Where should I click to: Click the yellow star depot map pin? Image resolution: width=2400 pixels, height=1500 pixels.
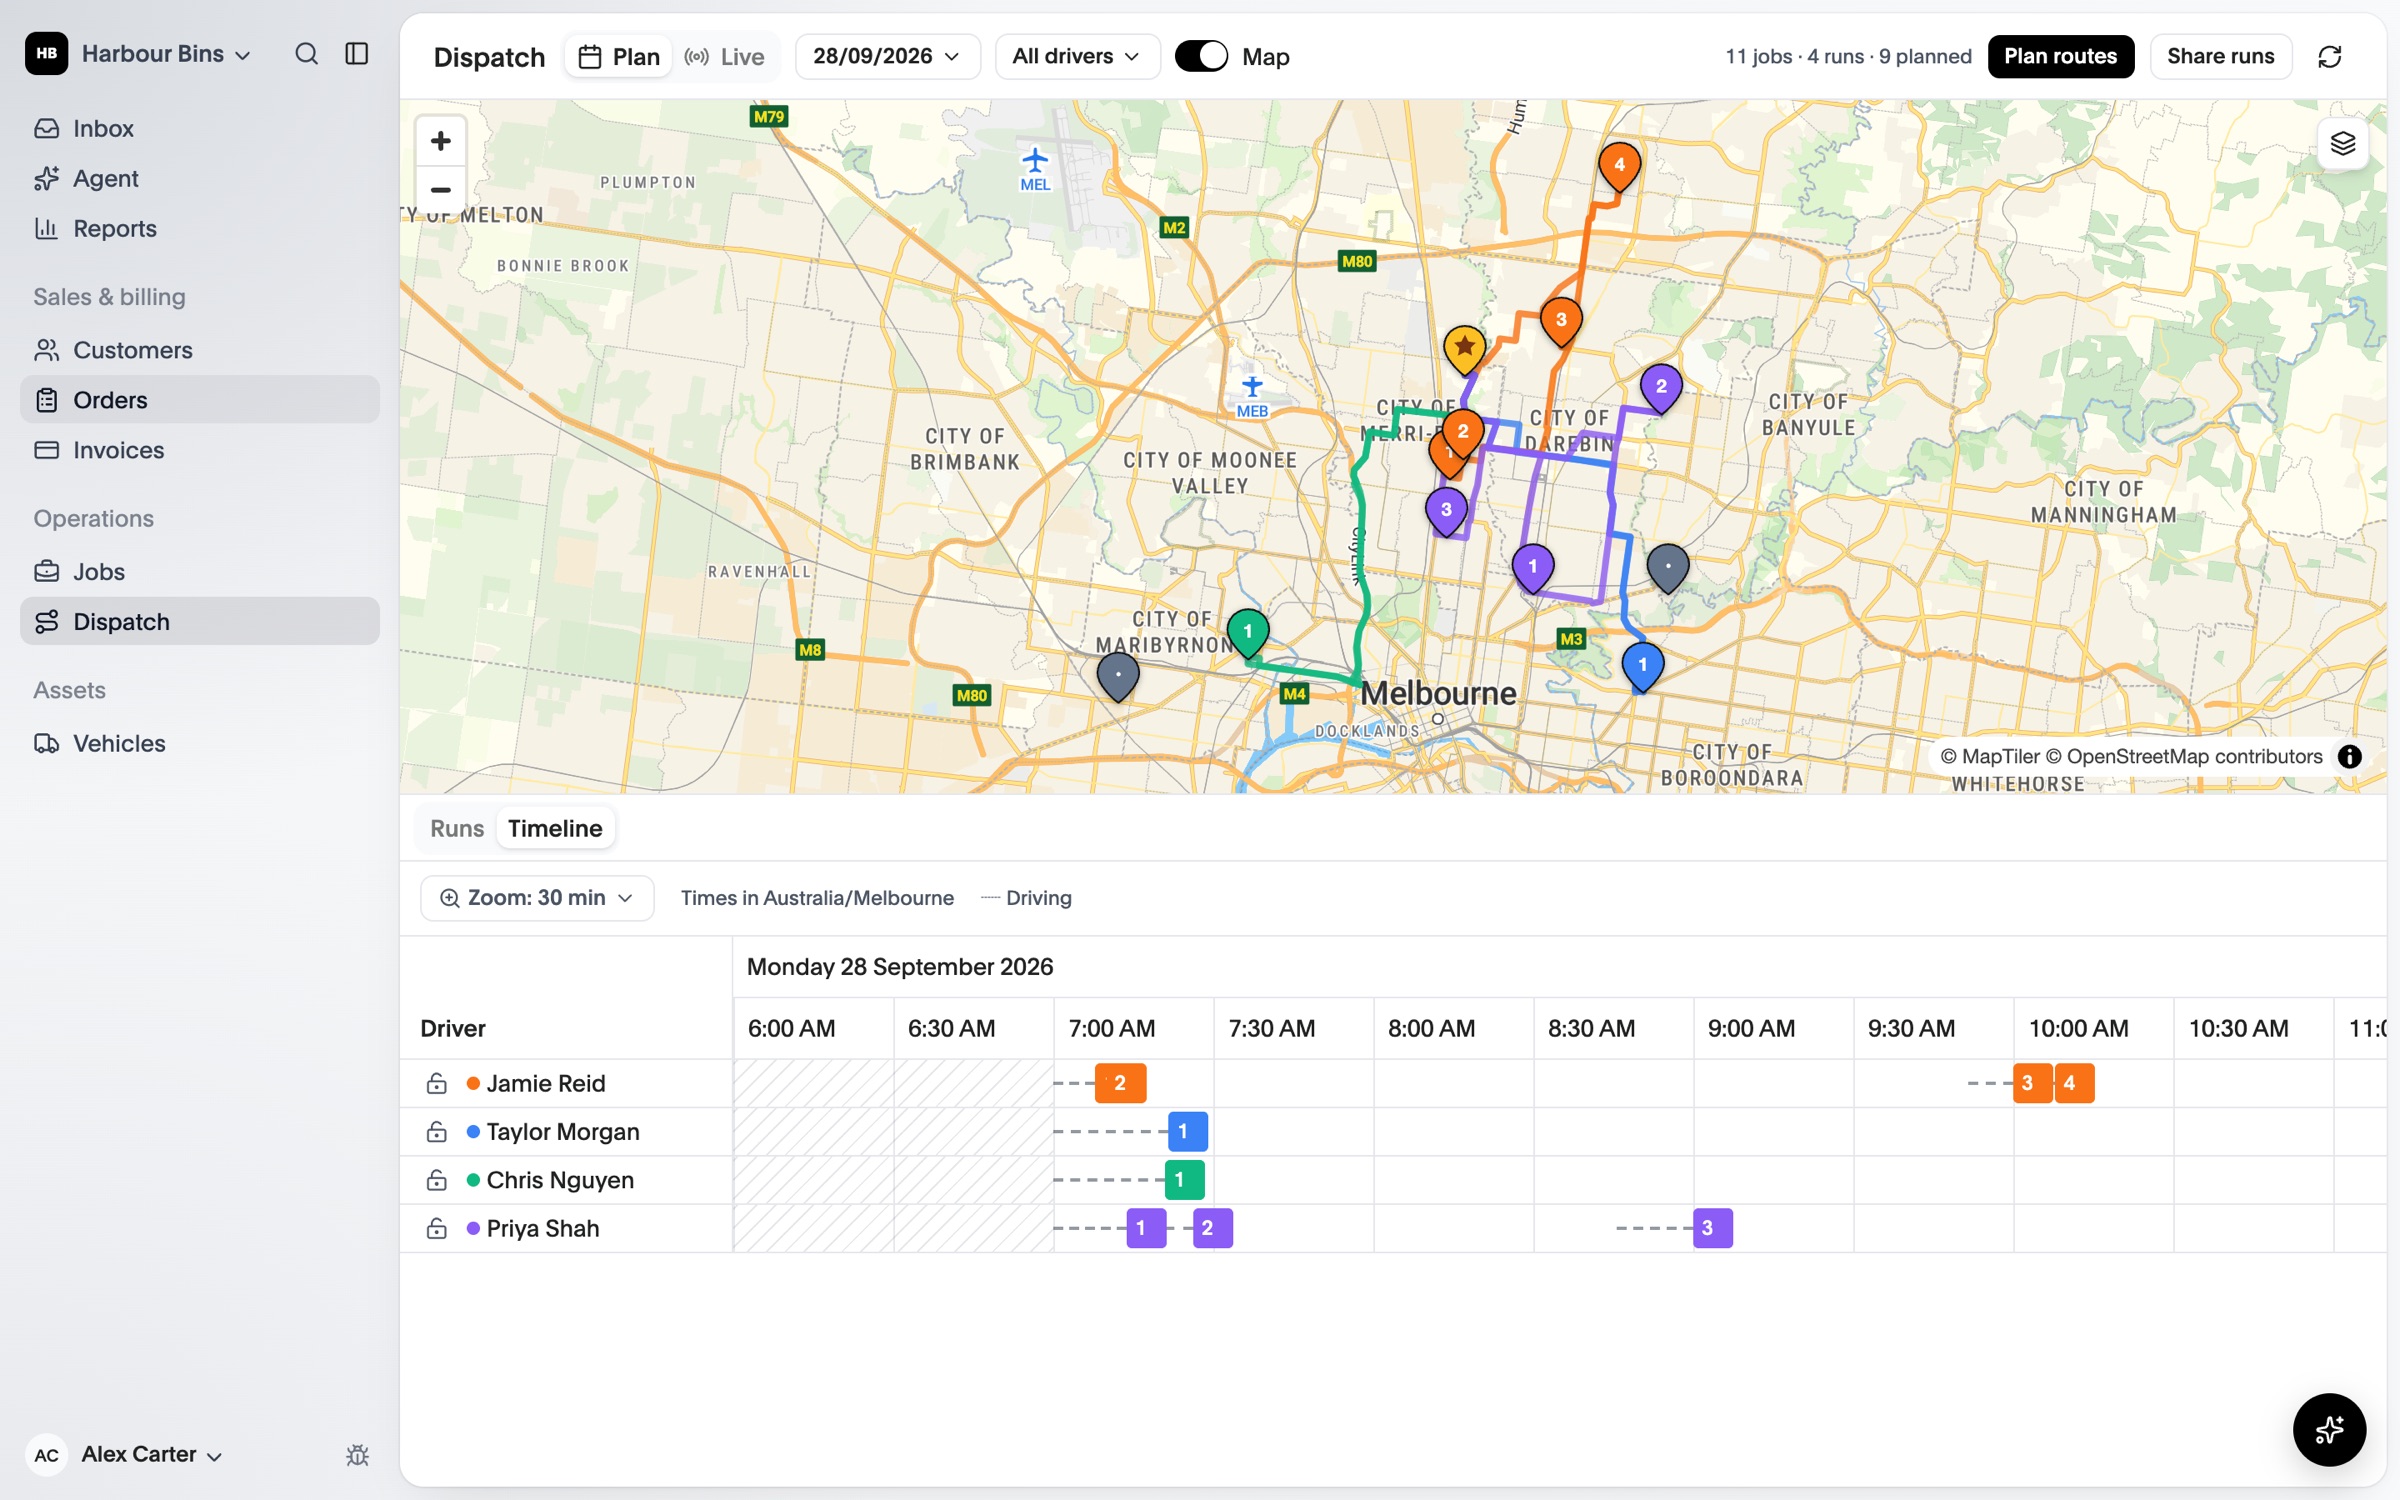(1464, 349)
